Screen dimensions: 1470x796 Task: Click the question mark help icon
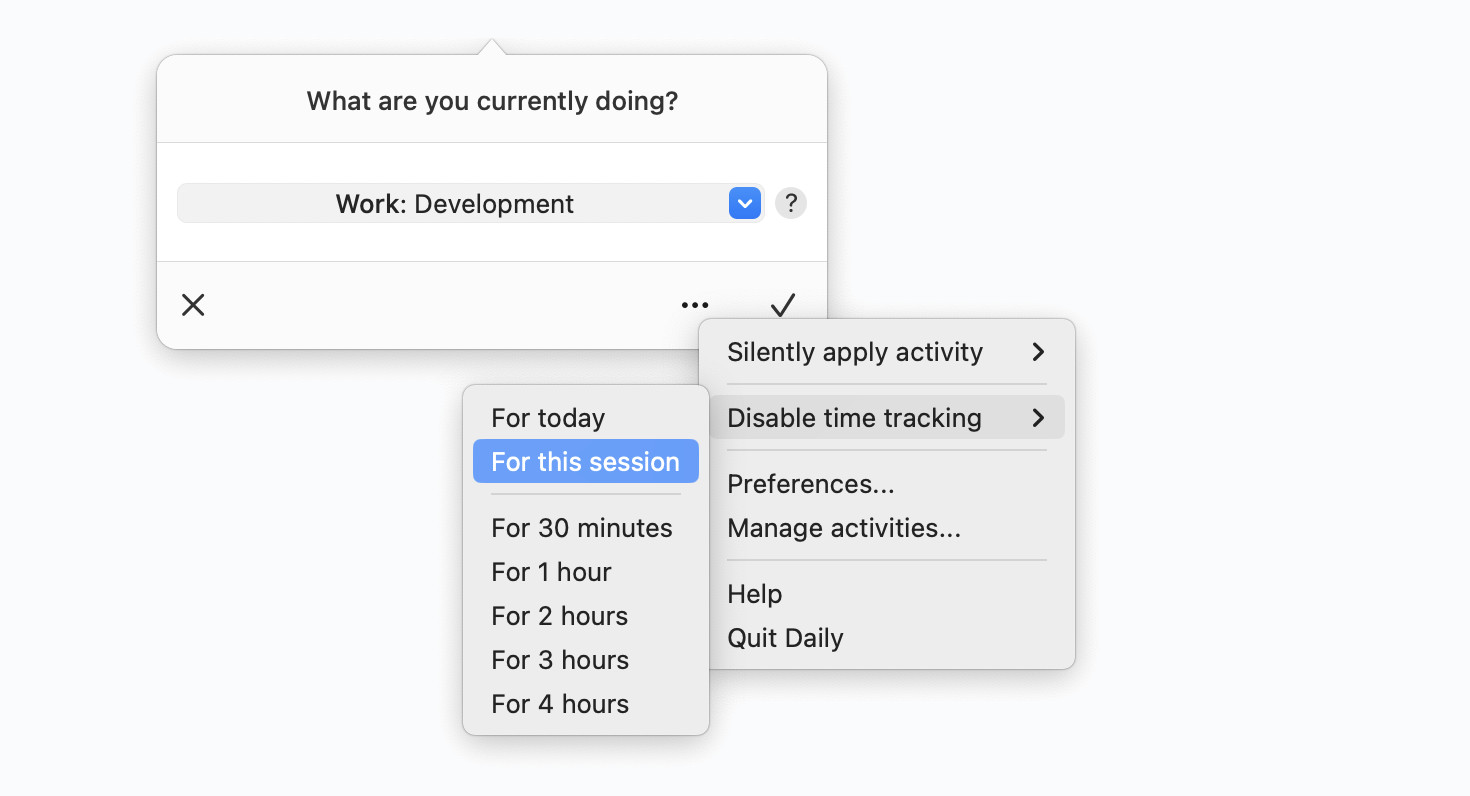[x=790, y=203]
